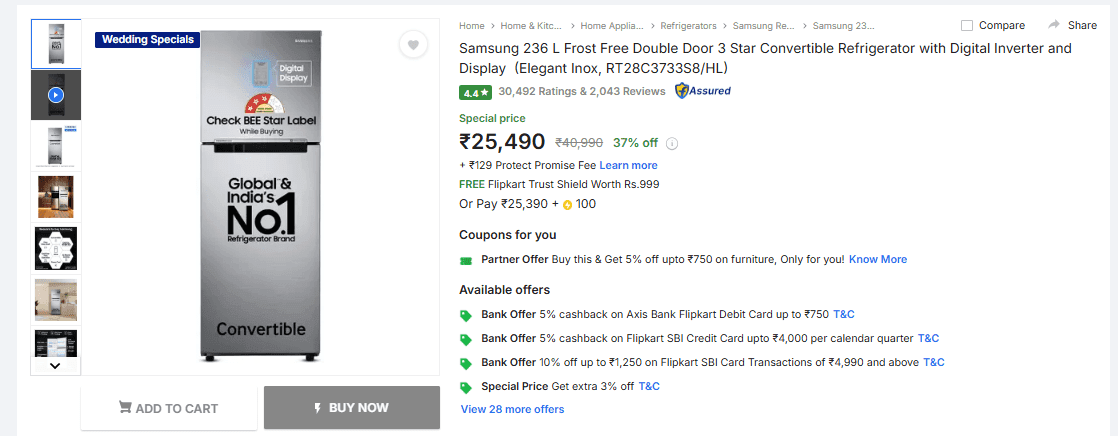Open Refrigerators breadcrumb link
1118x436 pixels.
pos(689,25)
